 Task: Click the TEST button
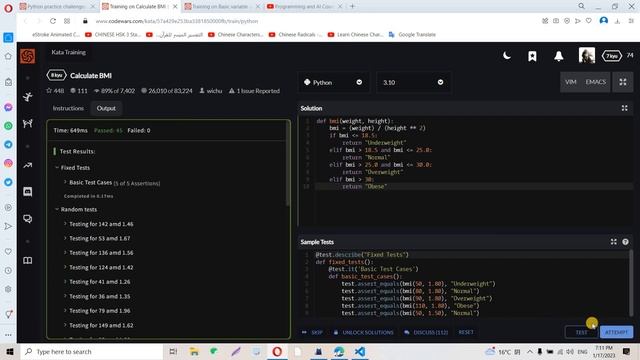582,332
